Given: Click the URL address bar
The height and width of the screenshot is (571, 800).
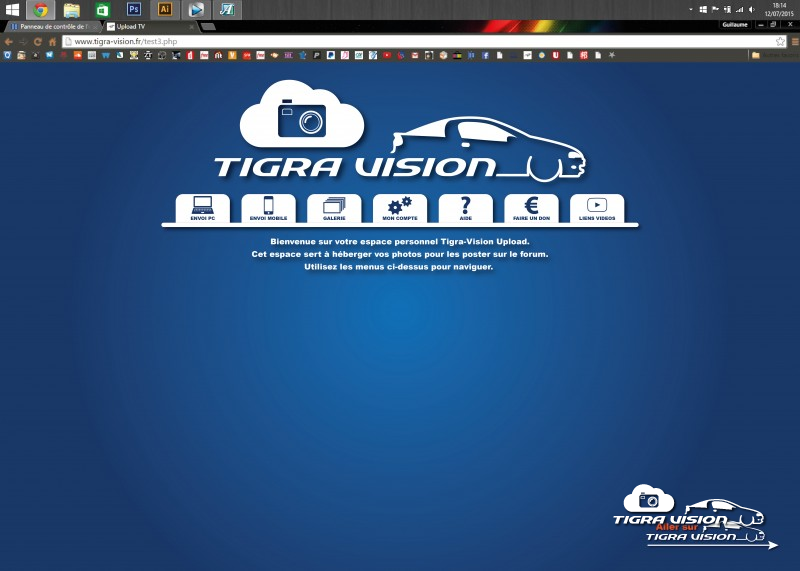Looking at the screenshot, I should [400, 42].
